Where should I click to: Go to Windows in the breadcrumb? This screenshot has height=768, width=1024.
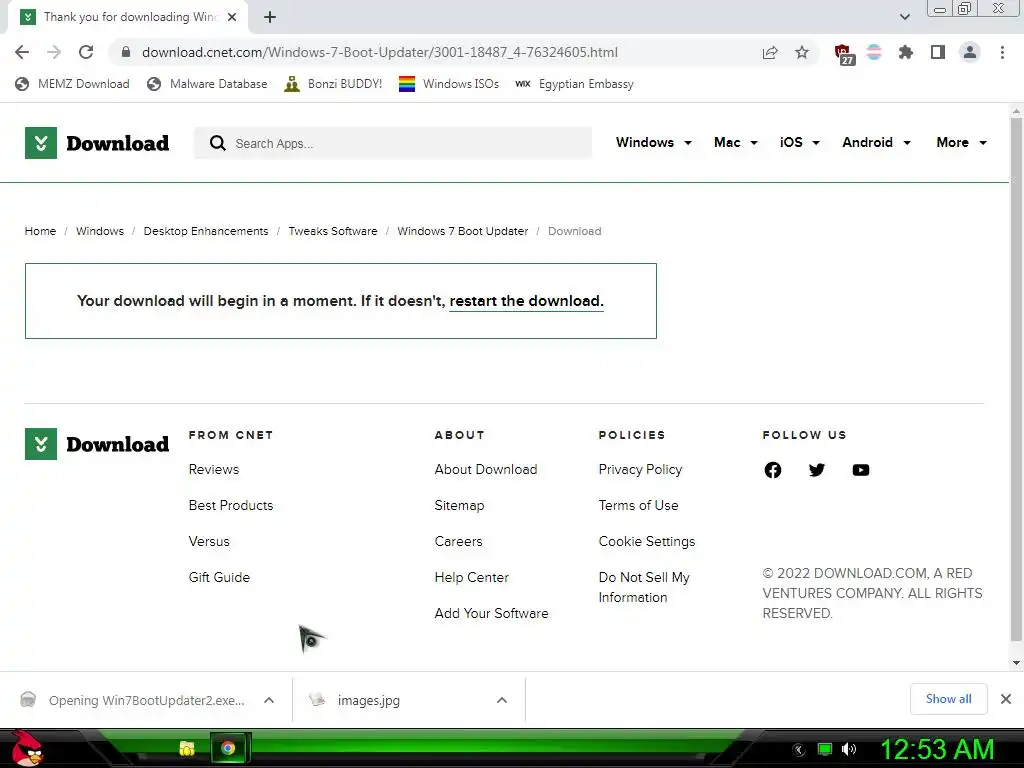pos(100,231)
